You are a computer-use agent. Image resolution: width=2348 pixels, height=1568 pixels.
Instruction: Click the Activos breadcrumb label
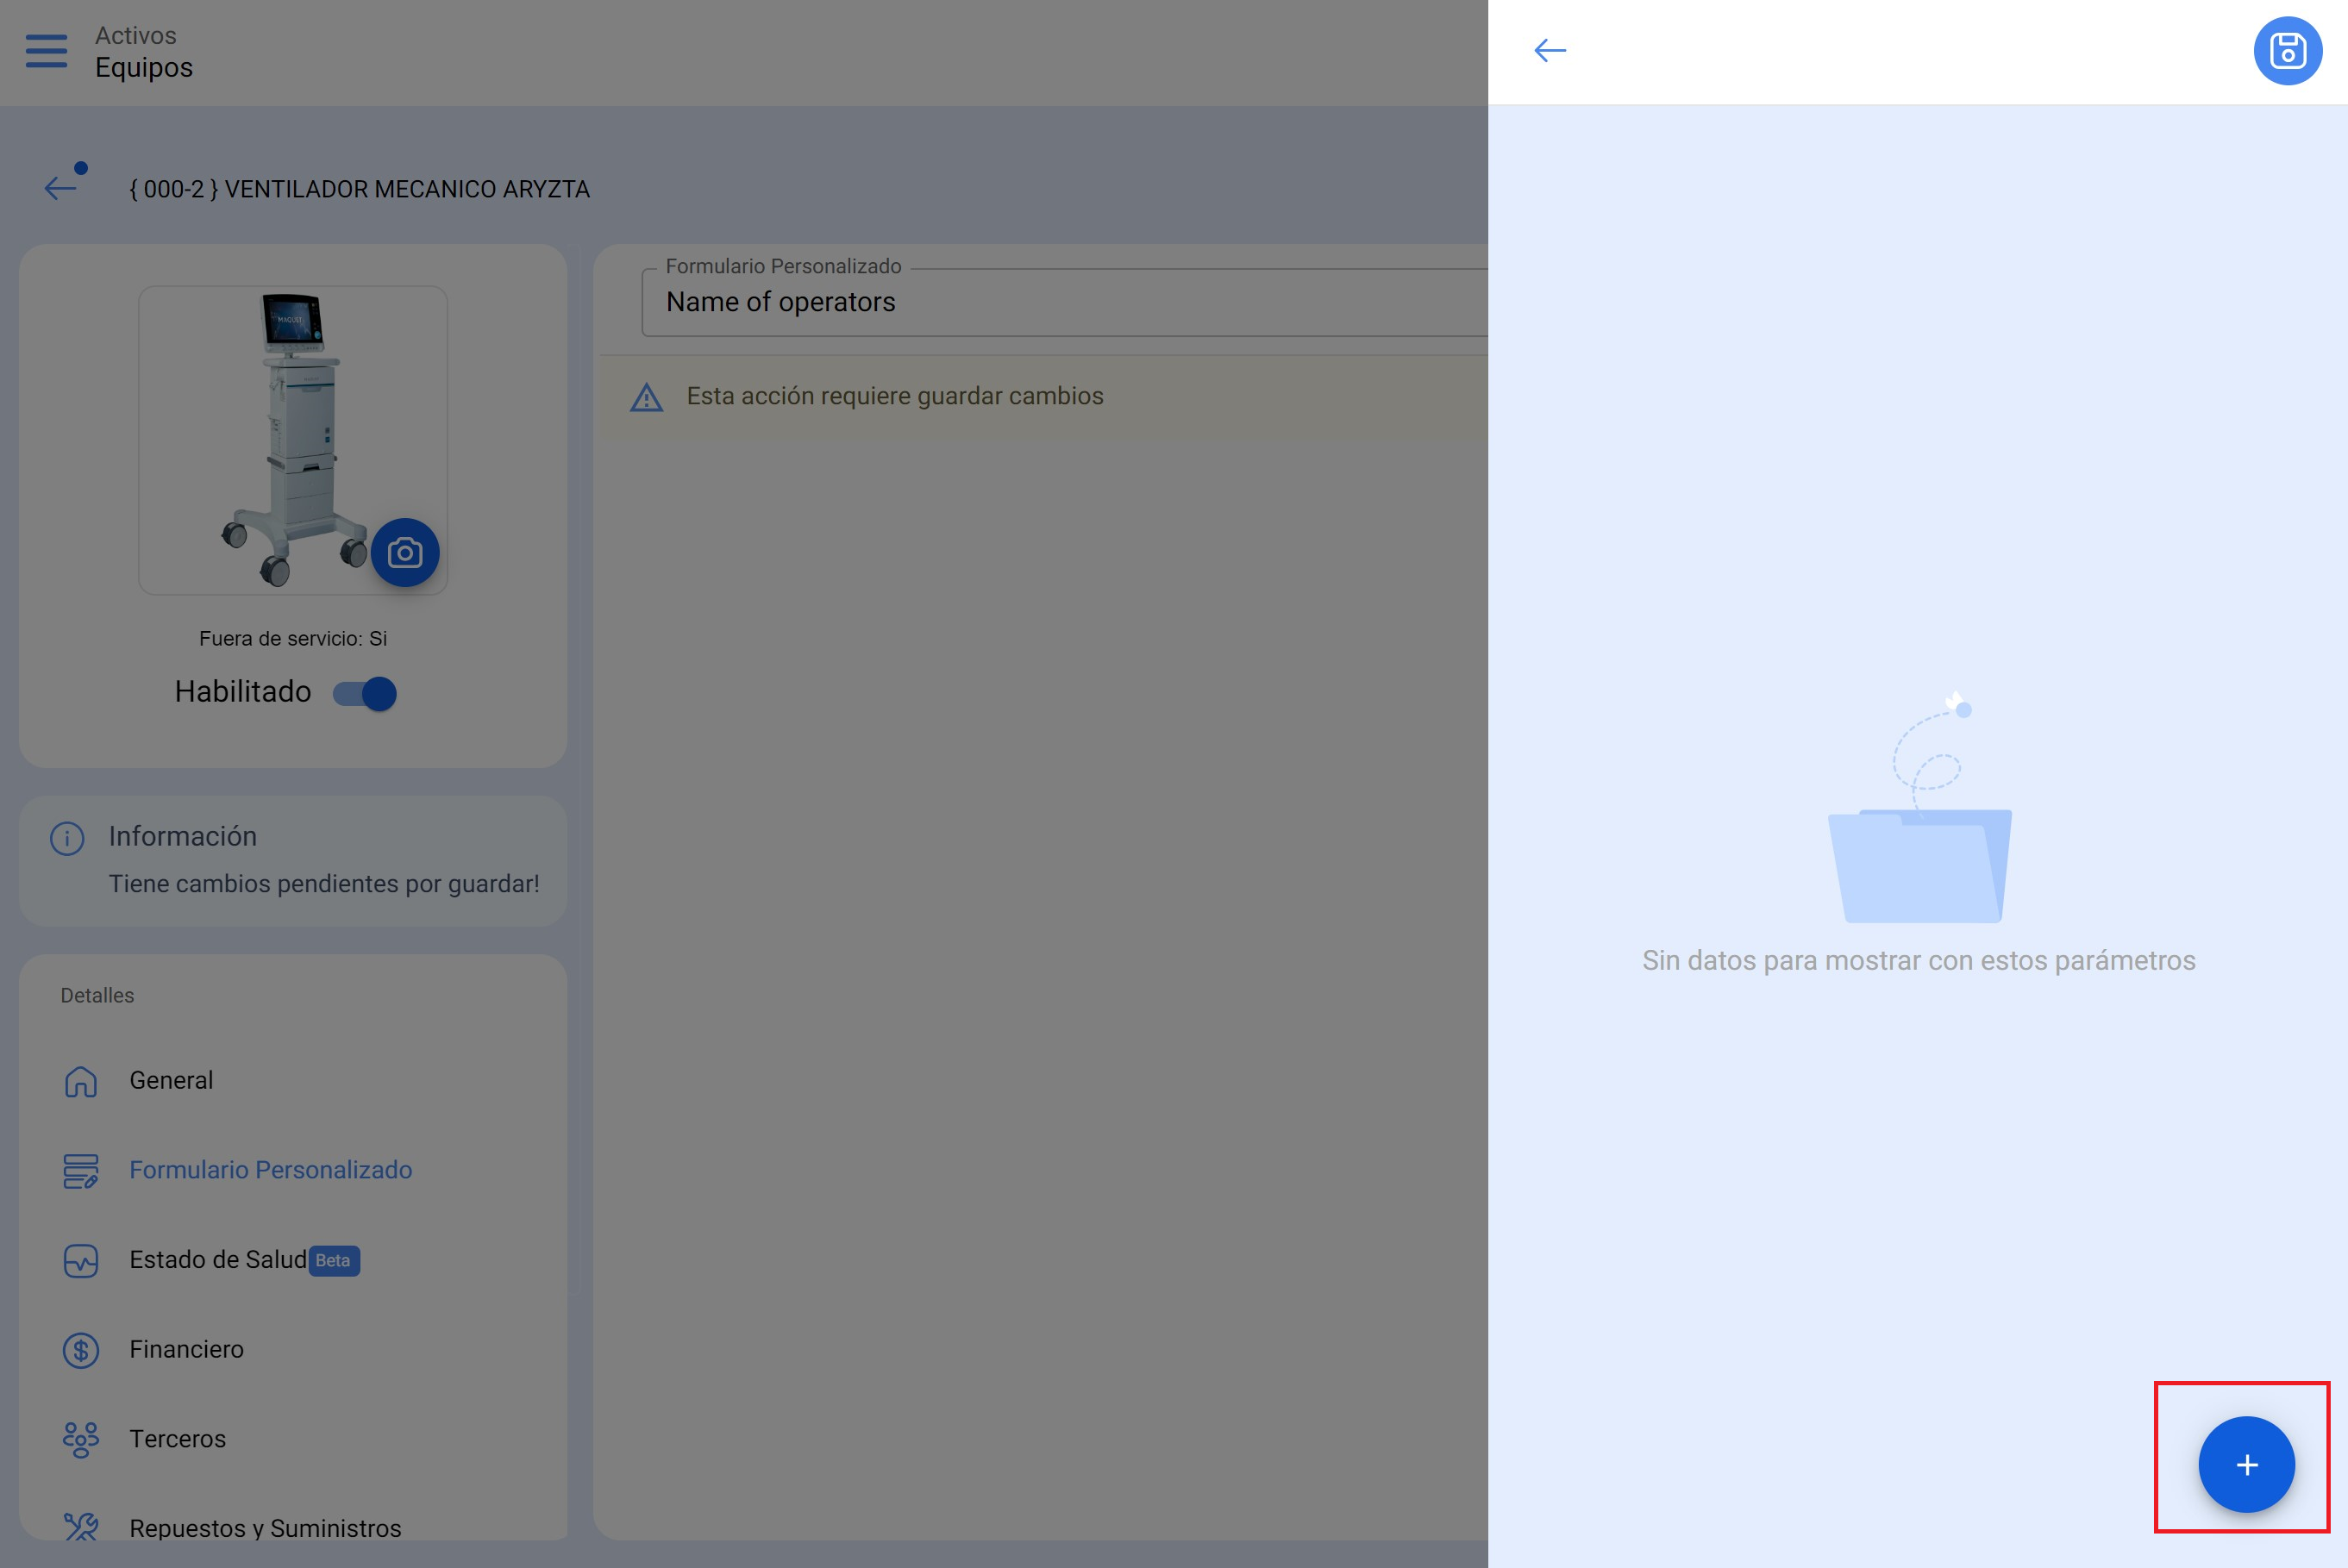click(136, 35)
